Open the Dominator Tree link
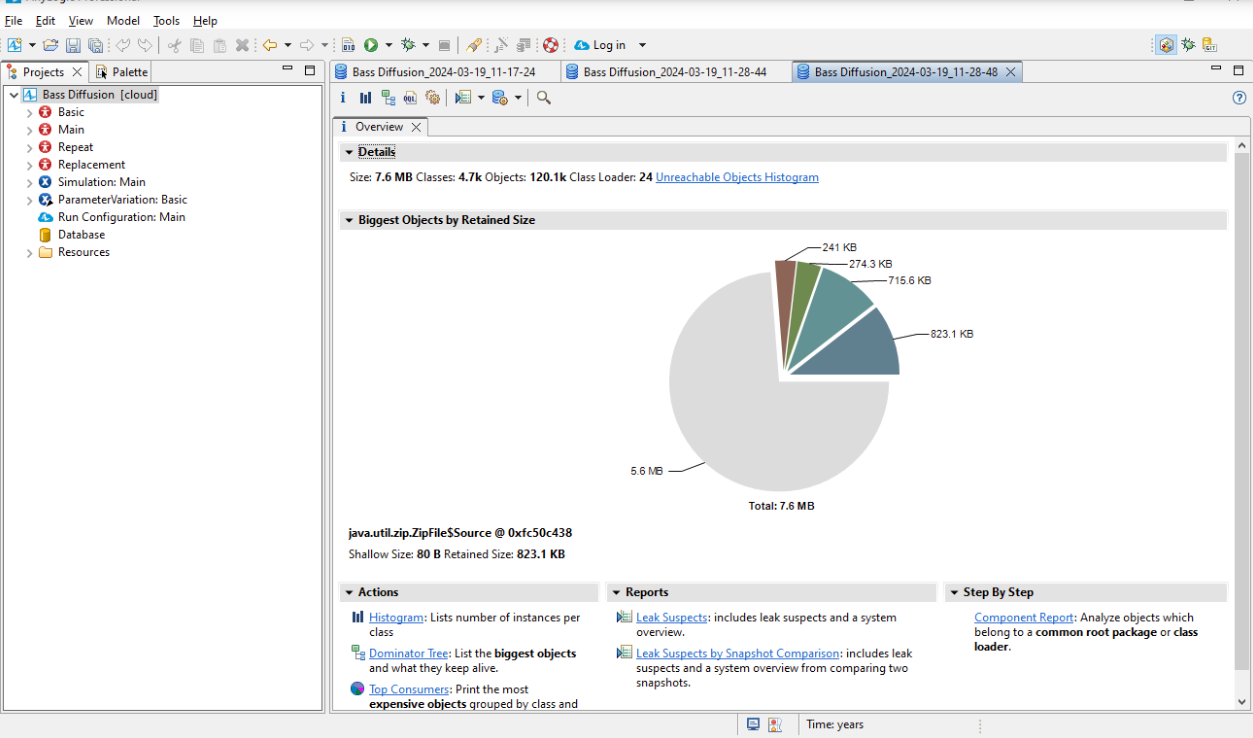Screen dimensions: 1253x738 [408, 653]
